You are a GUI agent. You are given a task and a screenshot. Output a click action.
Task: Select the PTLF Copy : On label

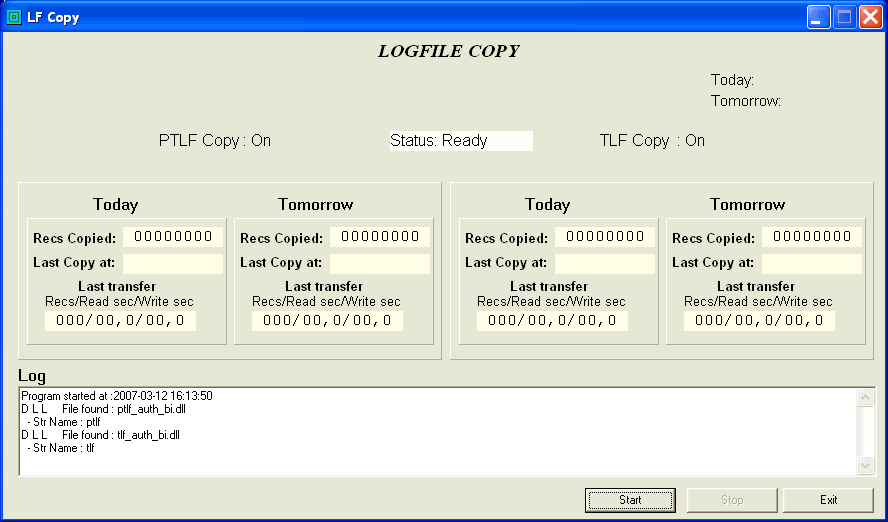[x=215, y=141]
